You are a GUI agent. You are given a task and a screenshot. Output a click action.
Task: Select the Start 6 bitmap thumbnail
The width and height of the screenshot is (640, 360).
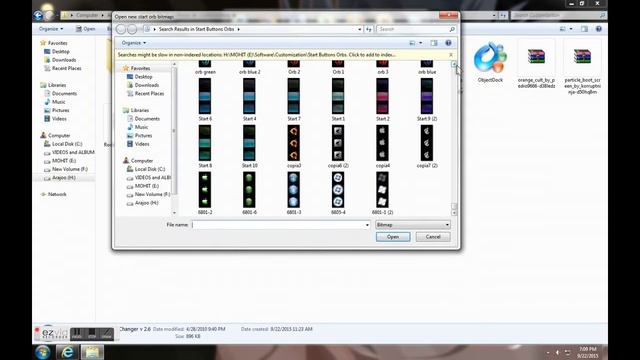click(x=205, y=96)
